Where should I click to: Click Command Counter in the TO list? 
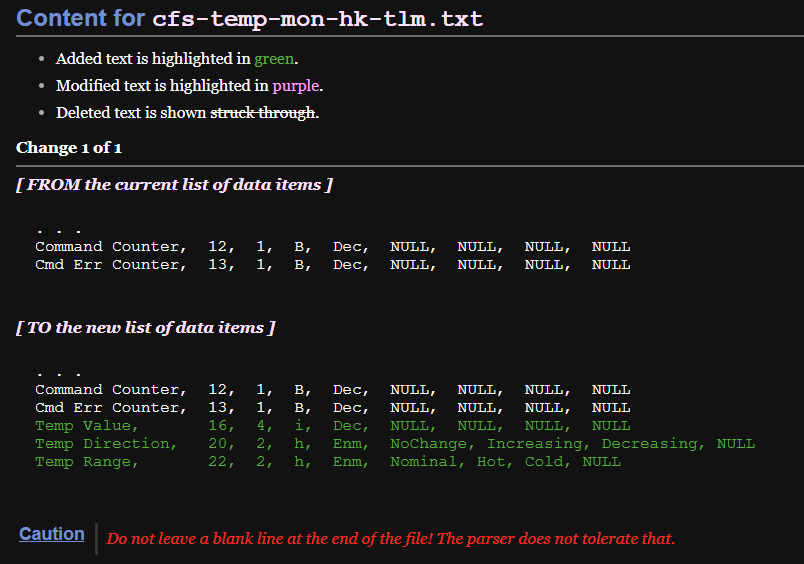[x=110, y=390]
